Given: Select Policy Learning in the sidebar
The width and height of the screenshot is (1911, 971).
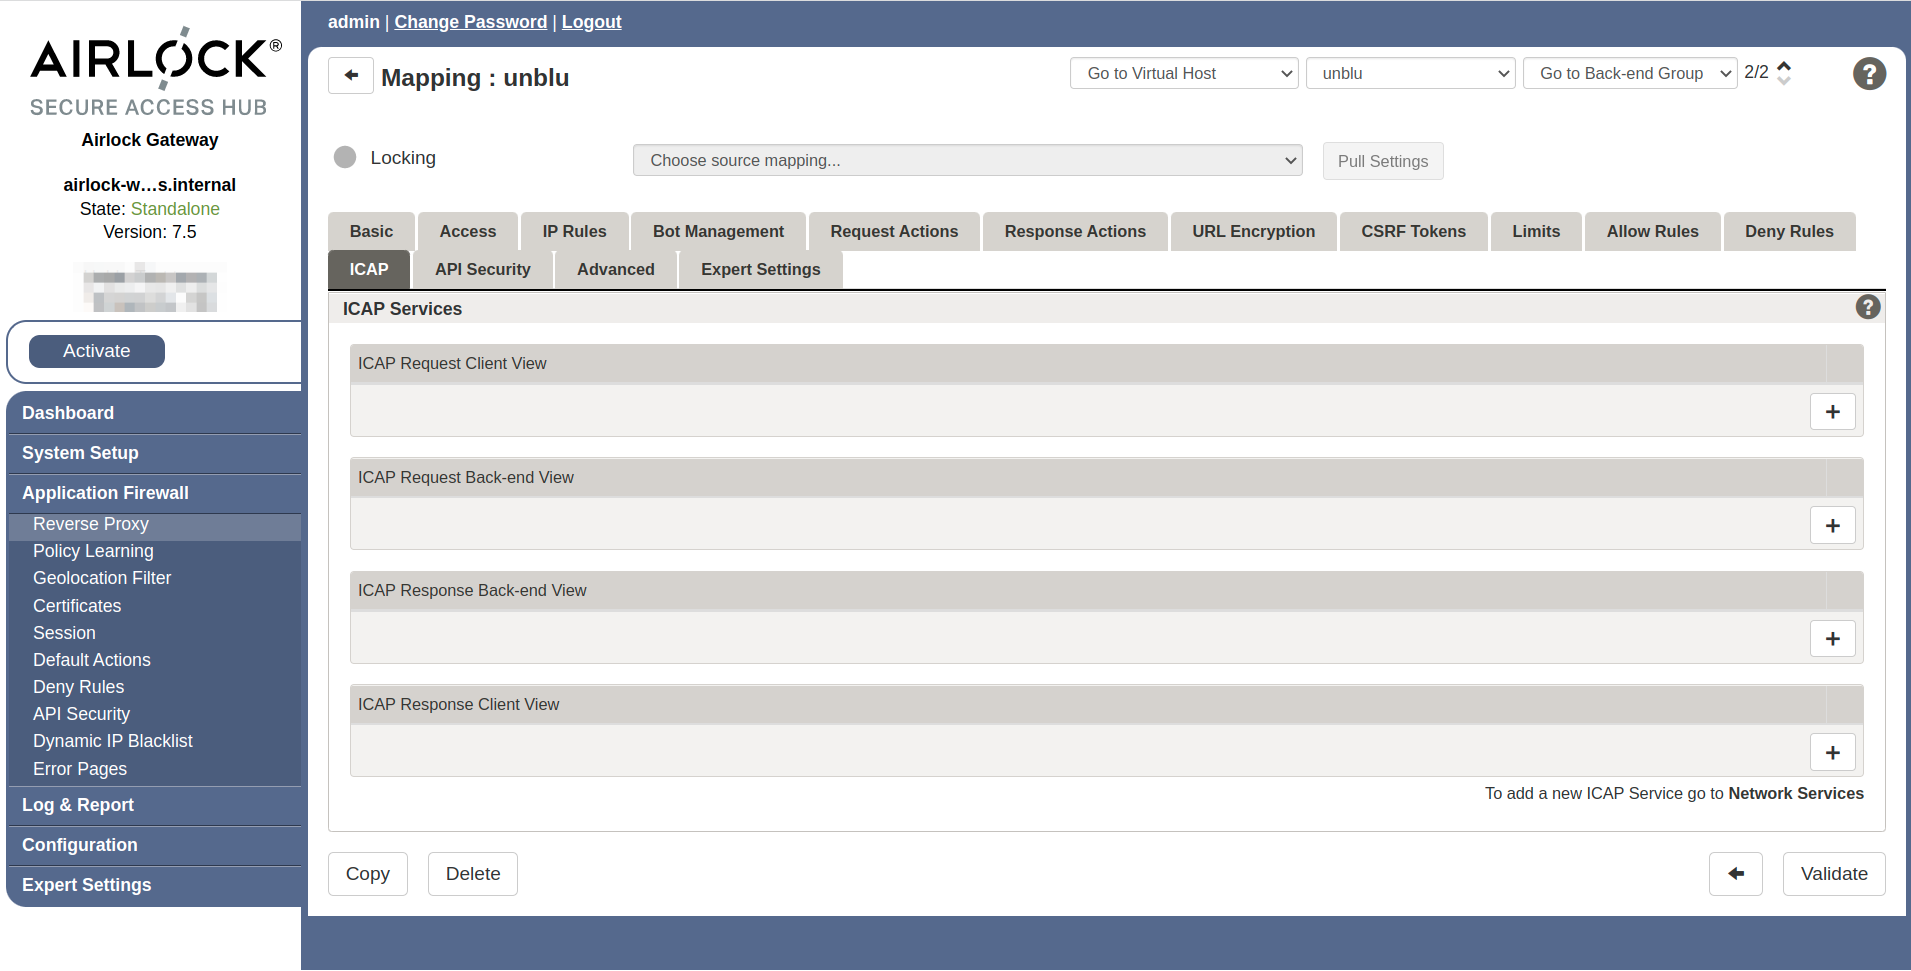Looking at the screenshot, I should (x=93, y=551).
